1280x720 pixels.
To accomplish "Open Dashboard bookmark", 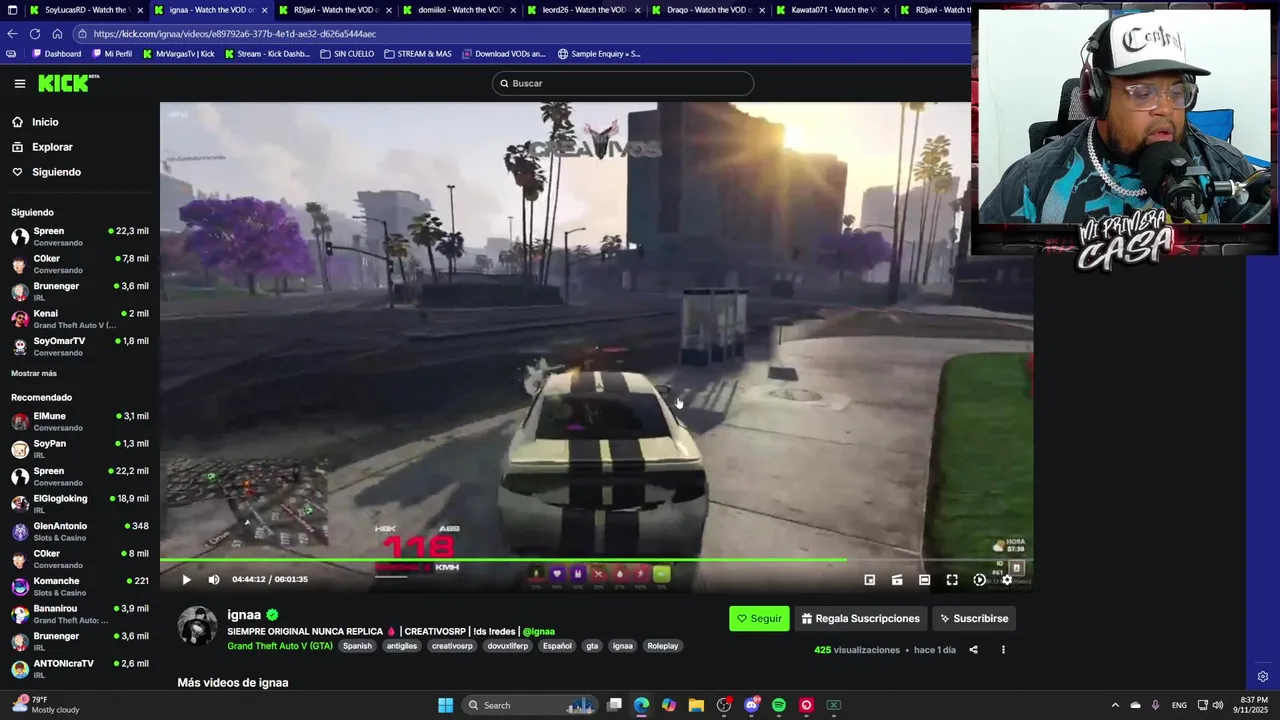I will [57, 54].
